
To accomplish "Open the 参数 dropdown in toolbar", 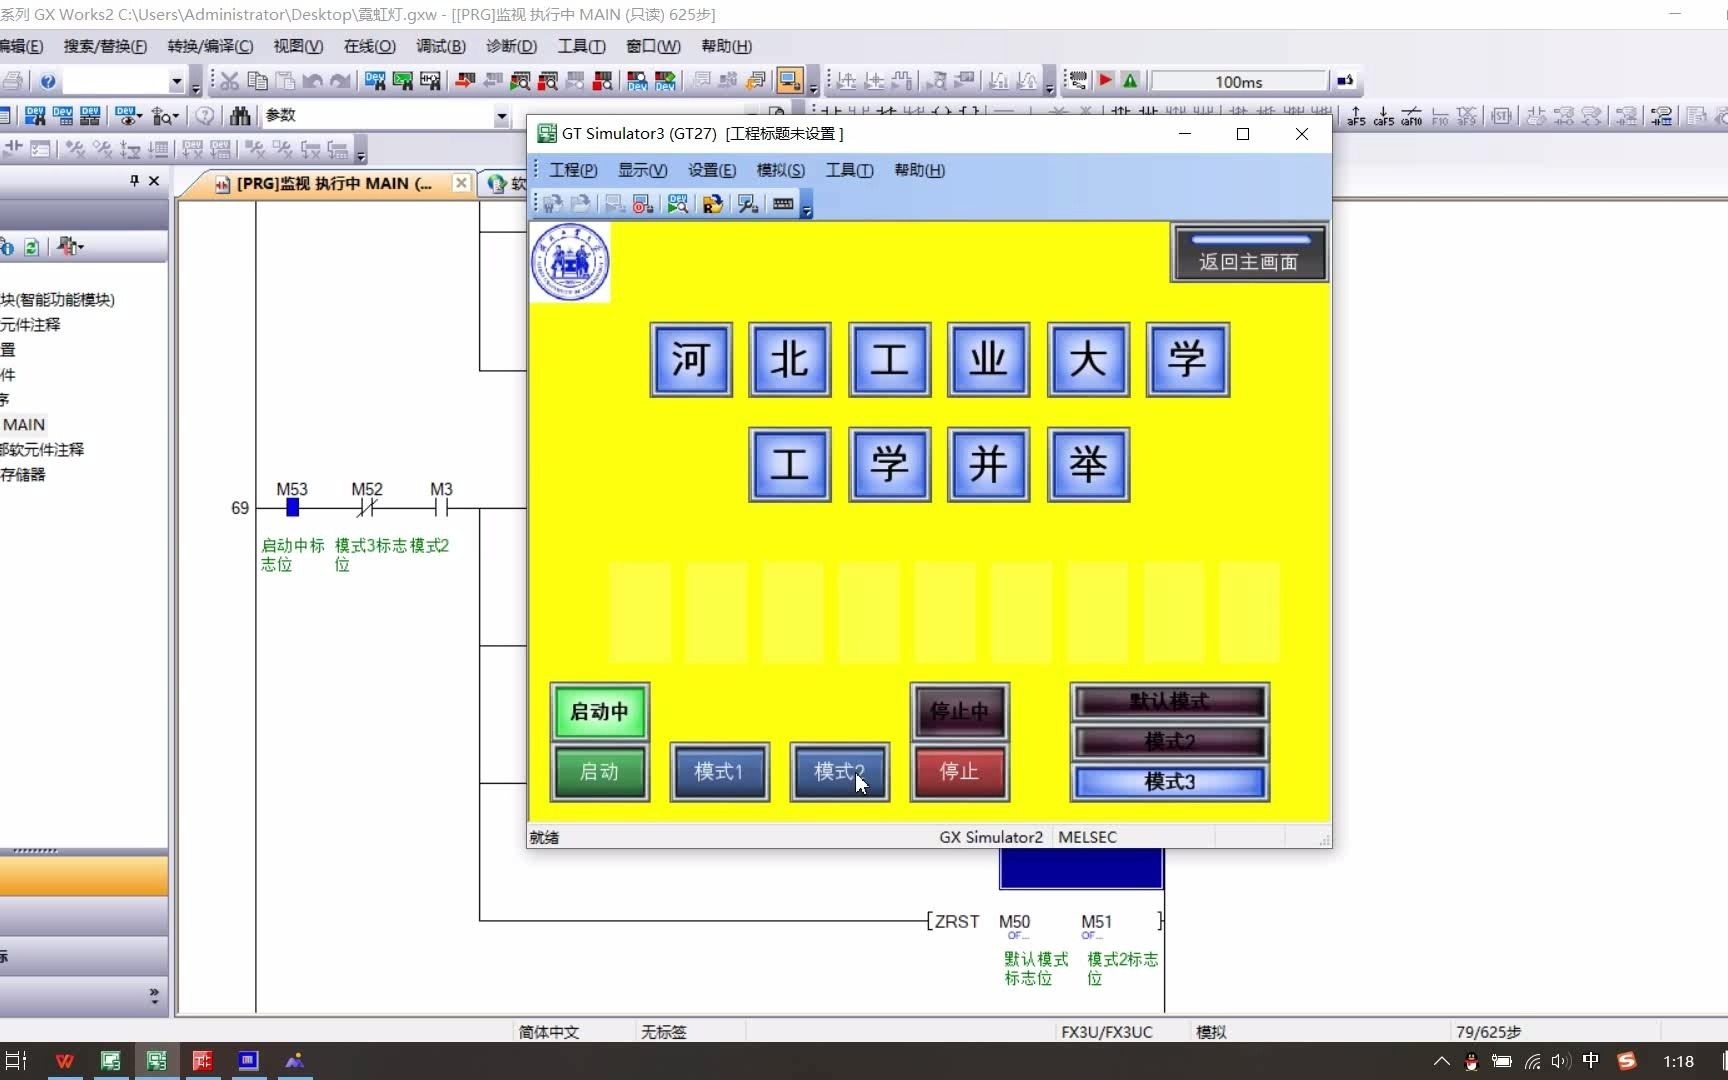I will click(x=501, y=117).
